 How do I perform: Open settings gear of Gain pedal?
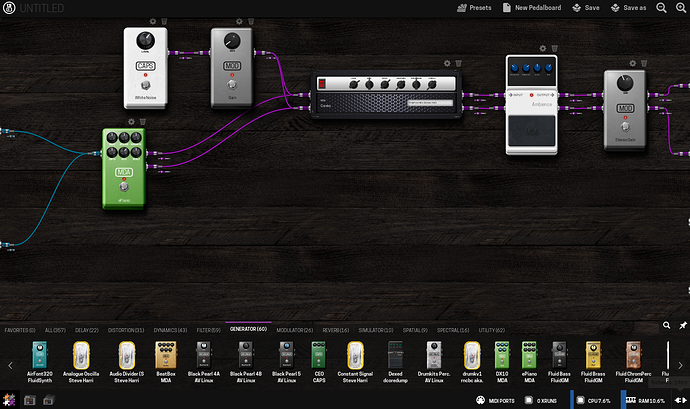239,21
